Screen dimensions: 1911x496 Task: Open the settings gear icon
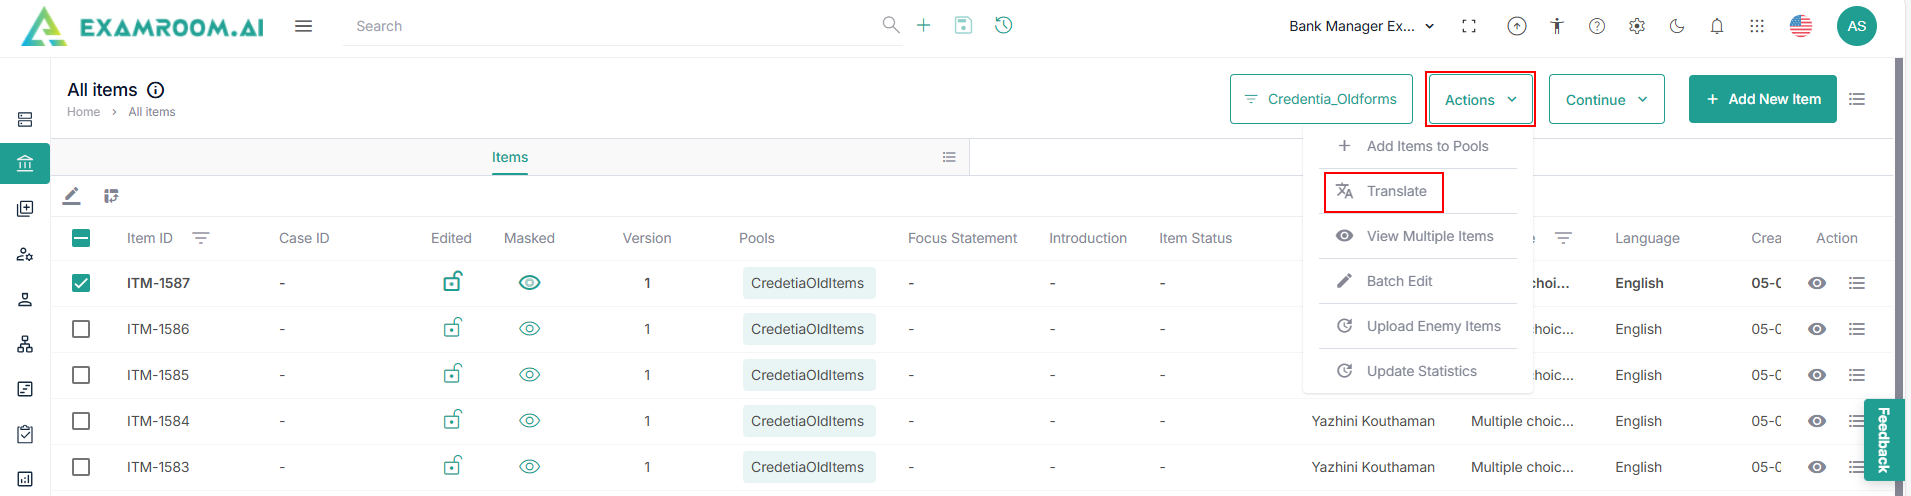coord(1637,26)
